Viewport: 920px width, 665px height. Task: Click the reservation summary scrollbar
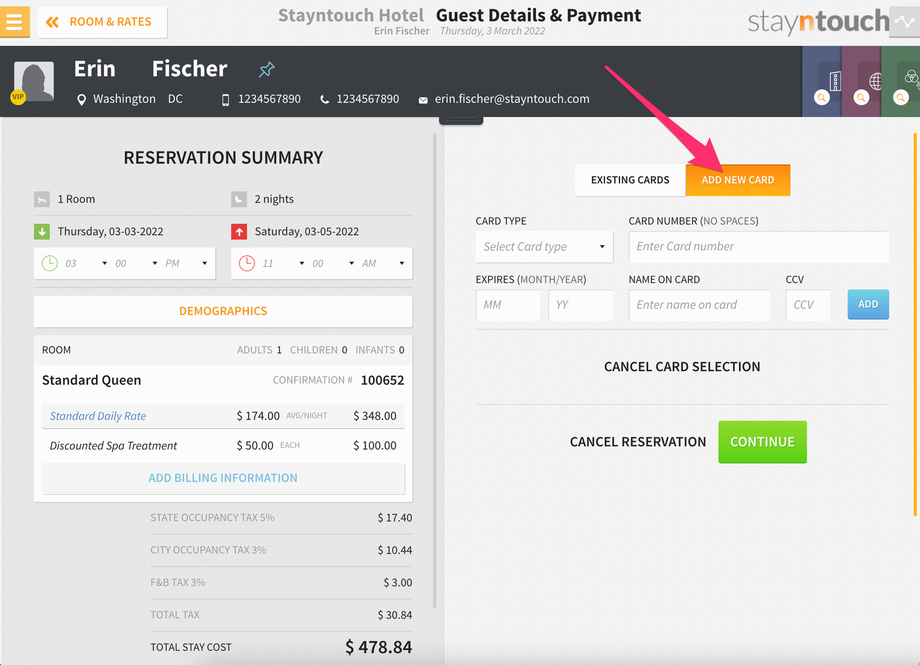point(435,371)
